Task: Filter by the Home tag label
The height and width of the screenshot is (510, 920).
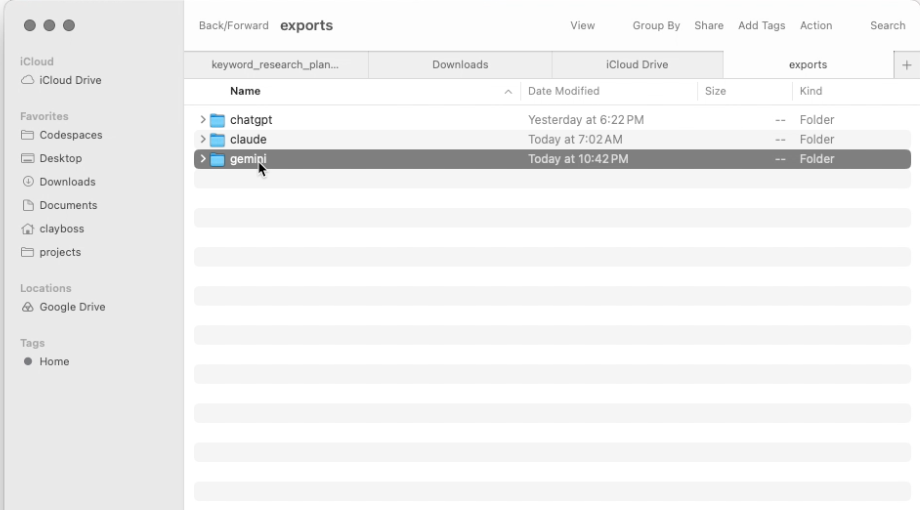Action: pyautogui.click(x=54, y=362)
